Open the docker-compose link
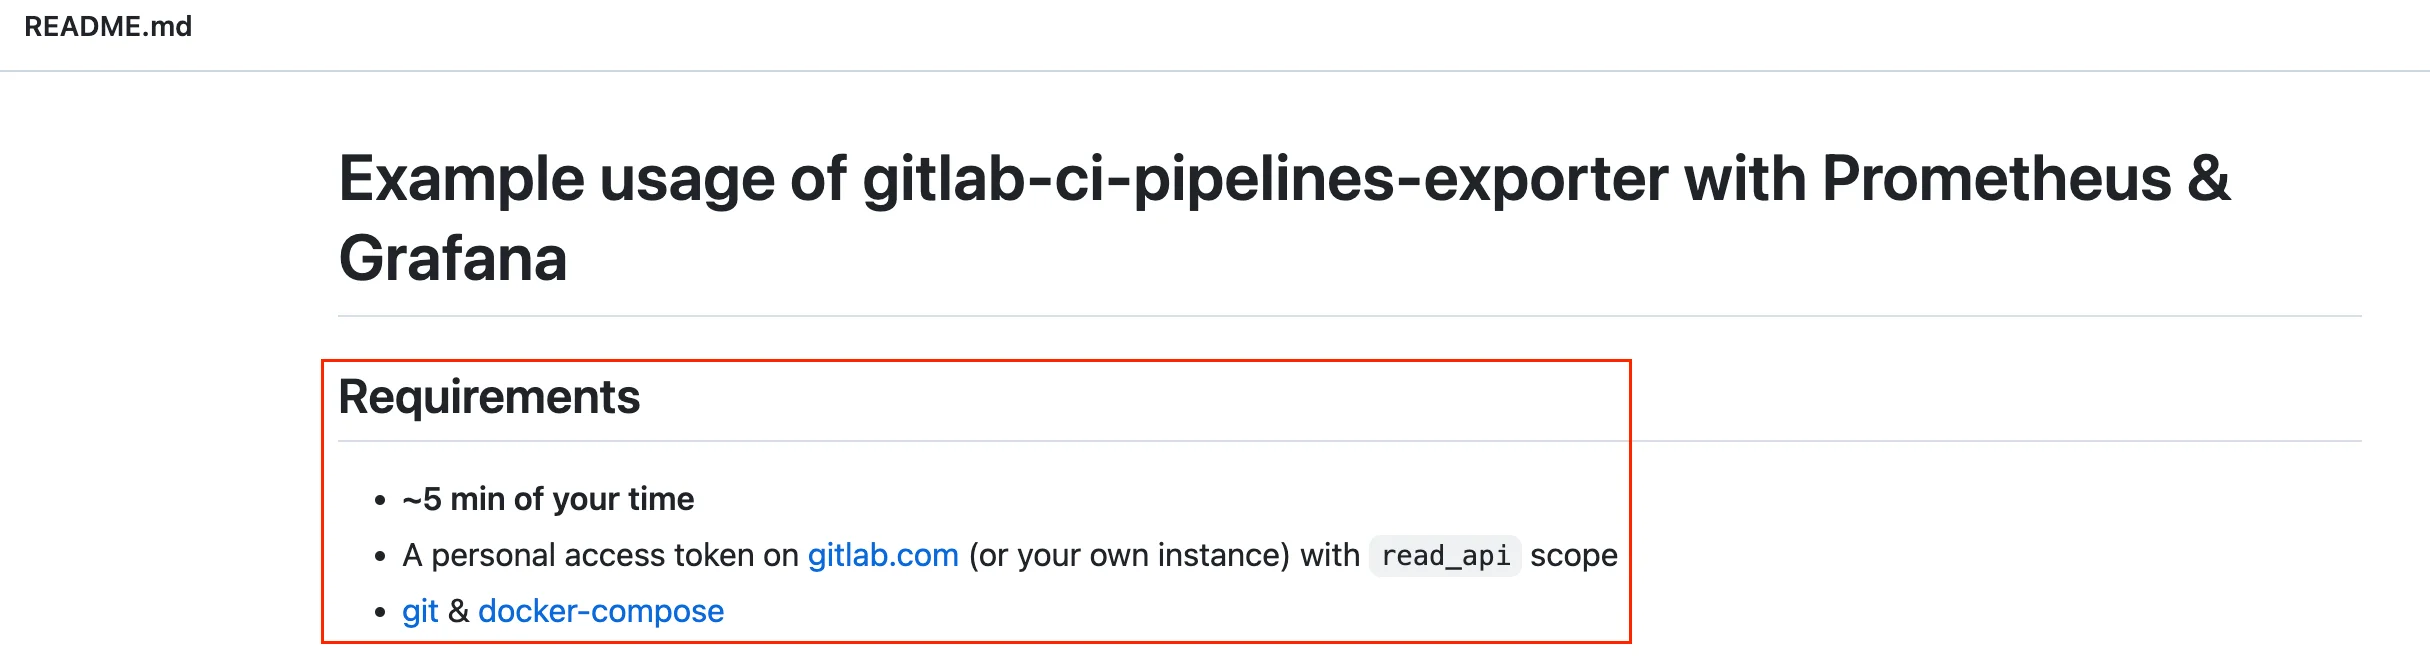Viewport: 2430px width, 664px height. tap(600, 611)
